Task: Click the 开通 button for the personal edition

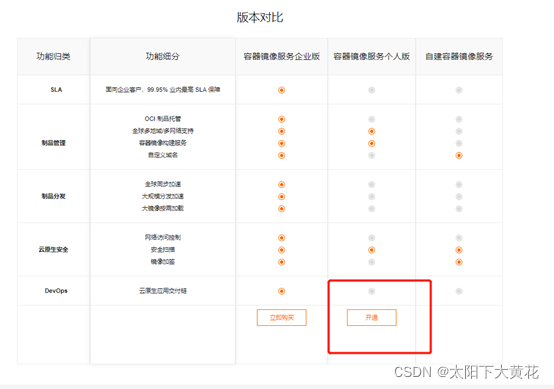Action: pos(372,317)
